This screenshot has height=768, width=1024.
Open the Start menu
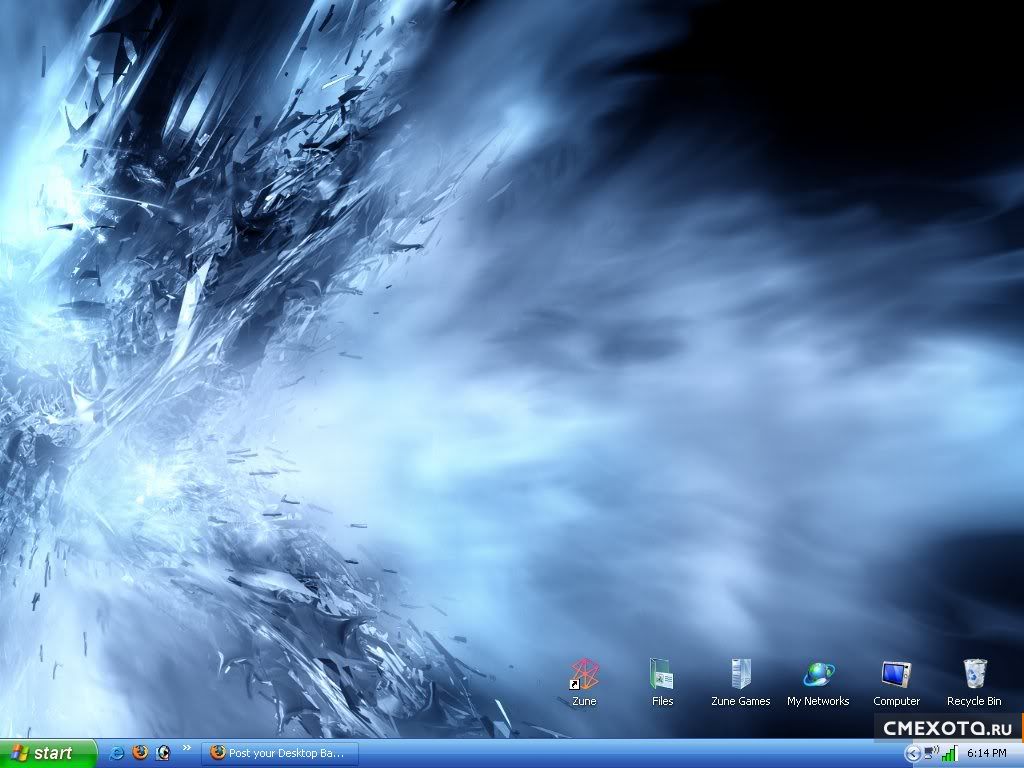pyautogui.click(x=48, y=753)
